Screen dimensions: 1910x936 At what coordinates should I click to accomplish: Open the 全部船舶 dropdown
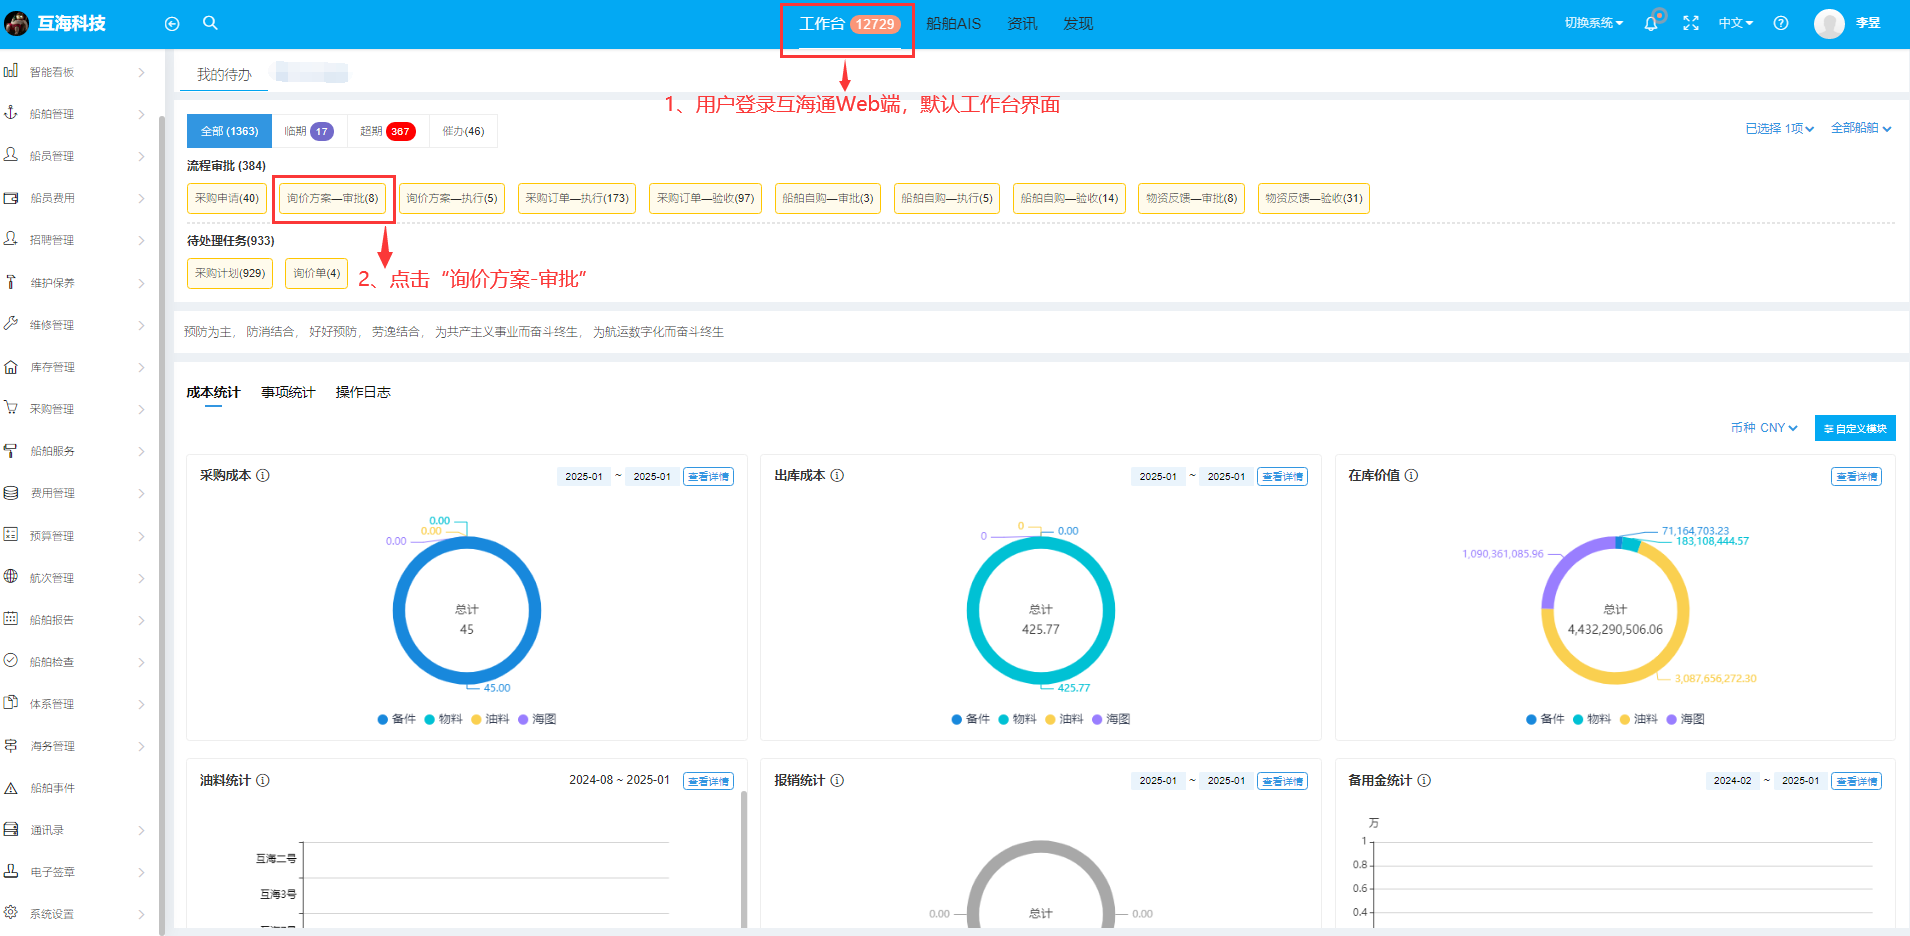coord(1861,128)
